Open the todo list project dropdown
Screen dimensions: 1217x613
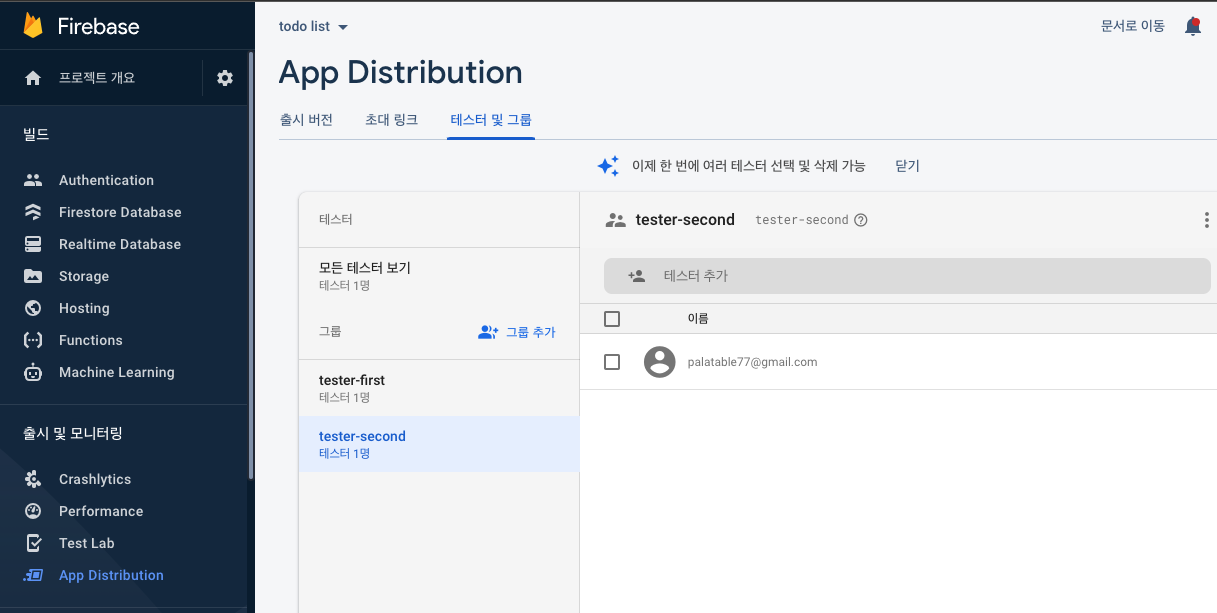(x=313, y=27)
